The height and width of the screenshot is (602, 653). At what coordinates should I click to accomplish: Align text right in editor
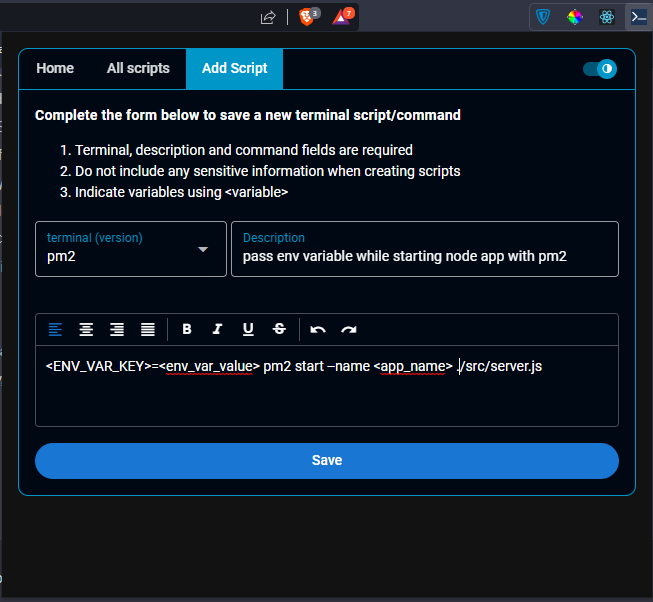click(x=117, y=329)
